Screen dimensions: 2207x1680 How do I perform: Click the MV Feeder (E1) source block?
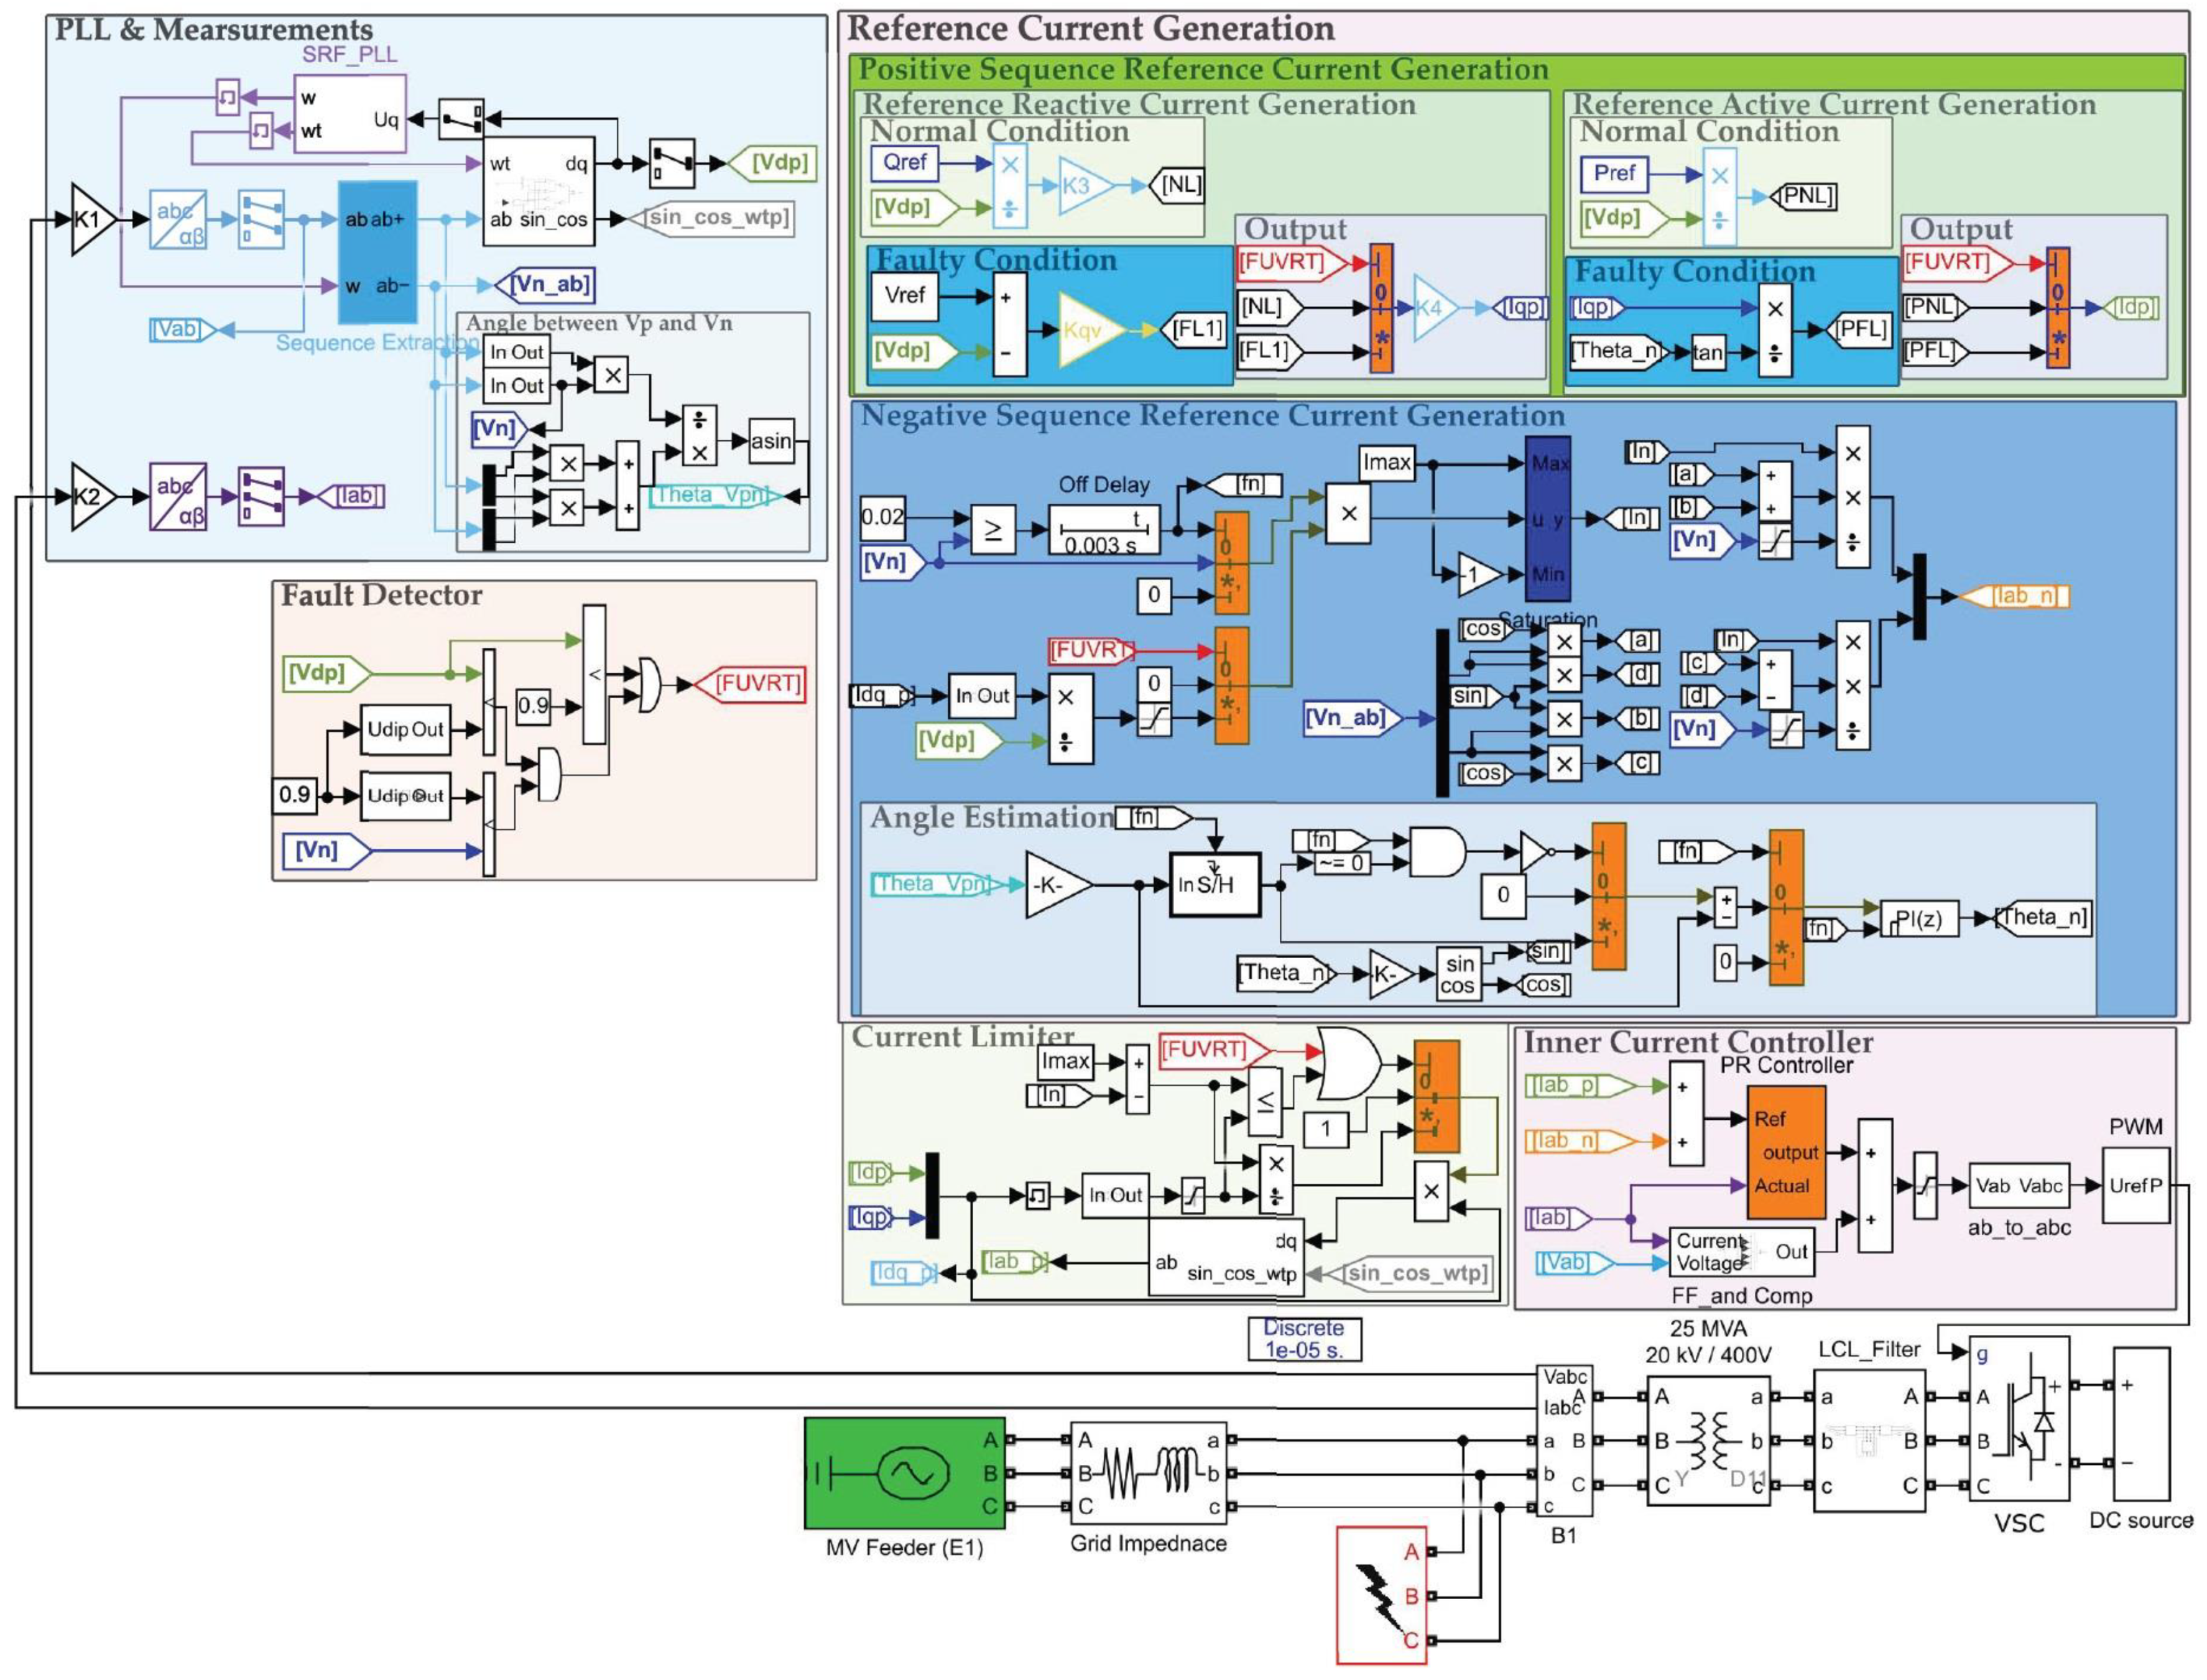tap(904, 1472)
